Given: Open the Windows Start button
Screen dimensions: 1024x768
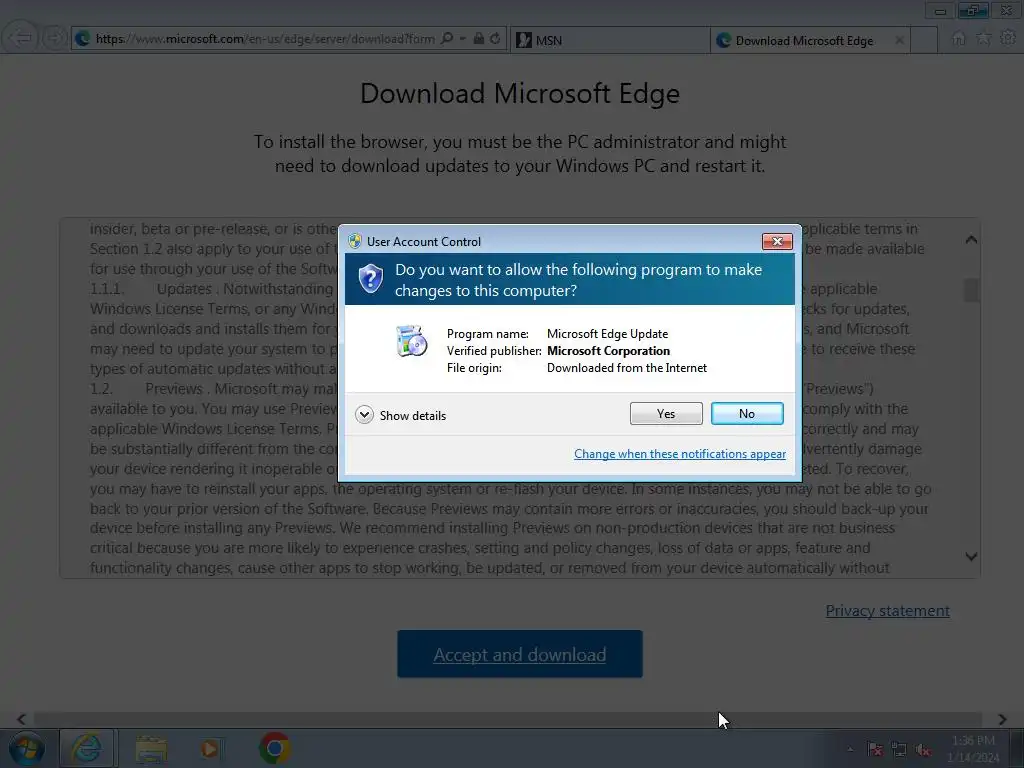Looking at the screenshot, I should click(x=27, y=748).
